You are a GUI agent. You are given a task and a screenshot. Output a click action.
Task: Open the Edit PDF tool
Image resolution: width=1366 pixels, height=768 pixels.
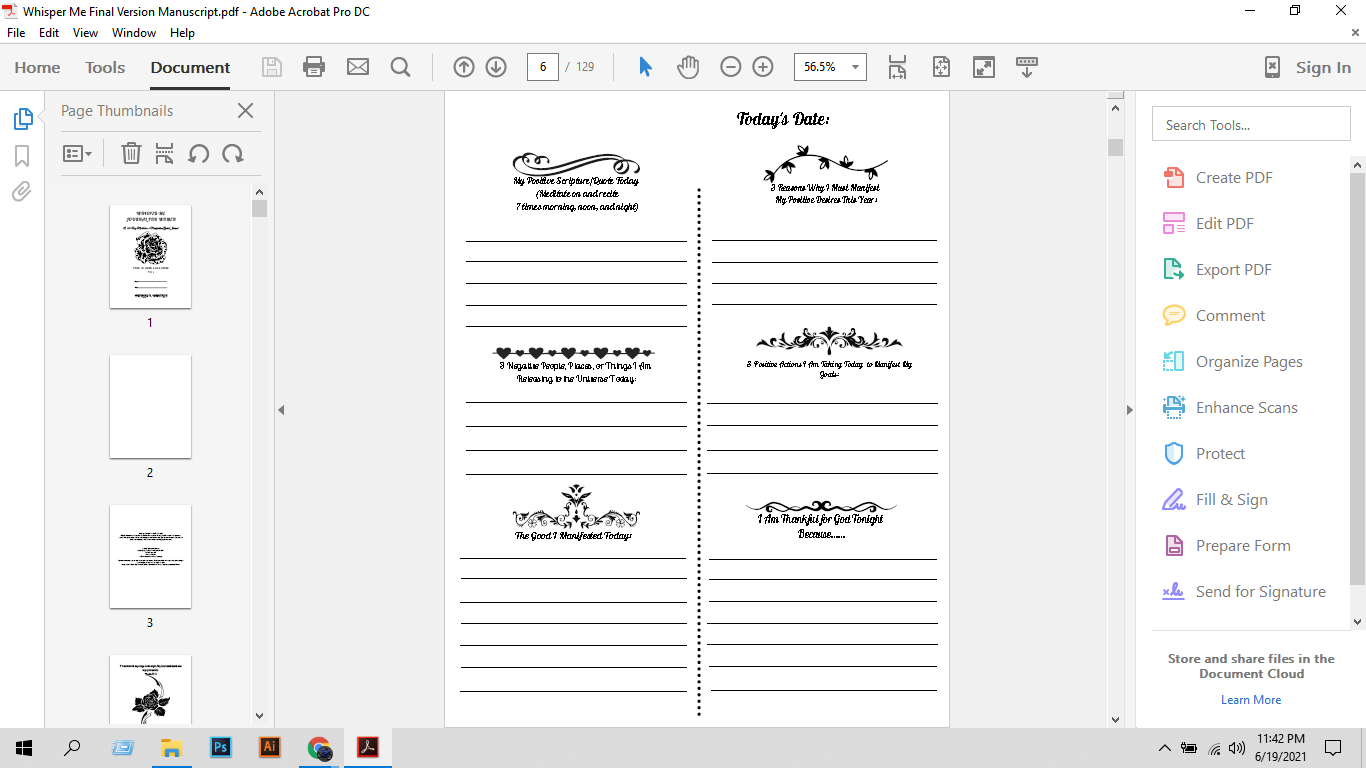1224,224
